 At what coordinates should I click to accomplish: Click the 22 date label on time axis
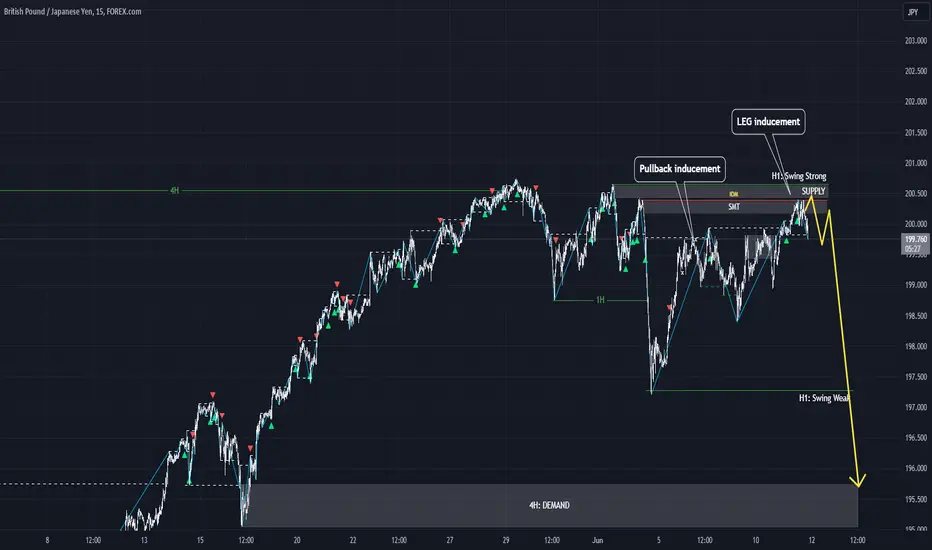[353, 540]
